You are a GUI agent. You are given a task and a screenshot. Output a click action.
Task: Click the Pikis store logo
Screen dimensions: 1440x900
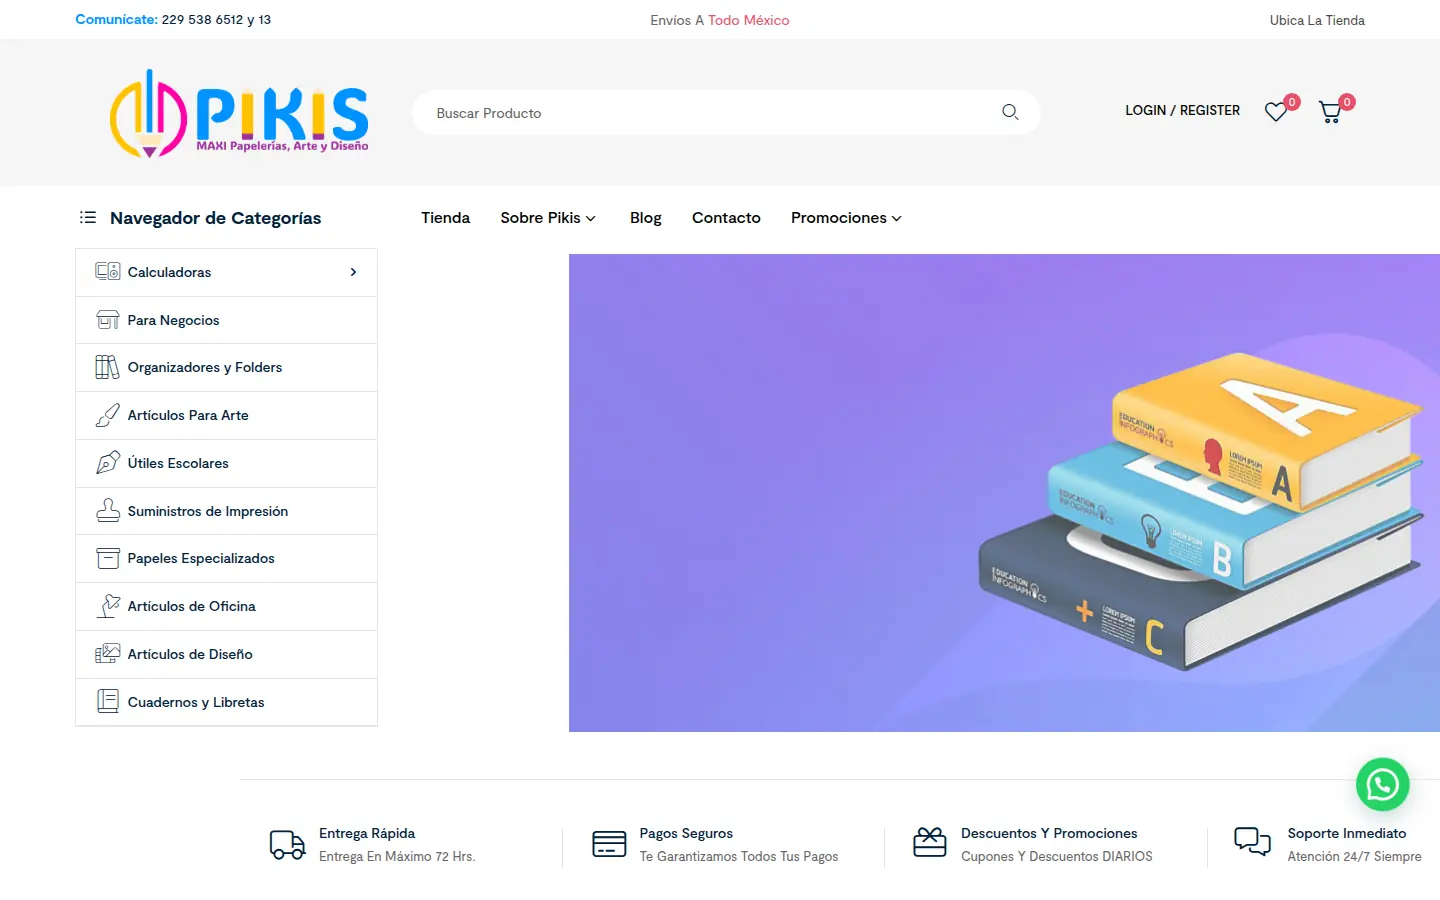point(239,113)
